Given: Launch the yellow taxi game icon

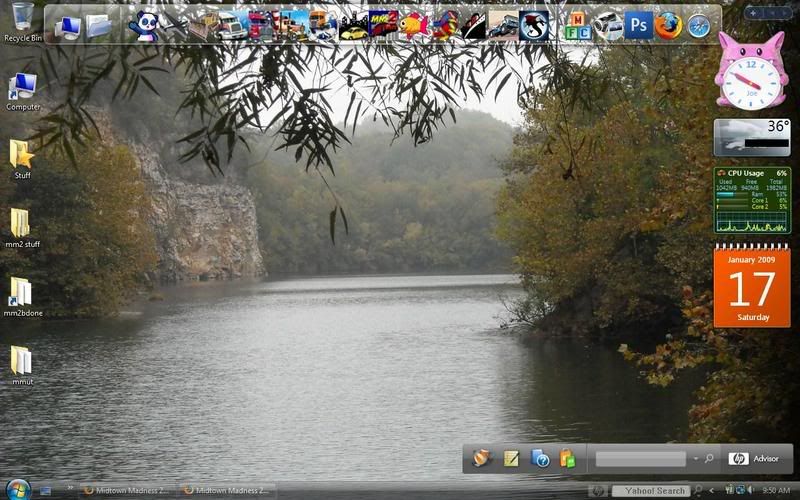Looking at the screenshot, I should [354, 26].
